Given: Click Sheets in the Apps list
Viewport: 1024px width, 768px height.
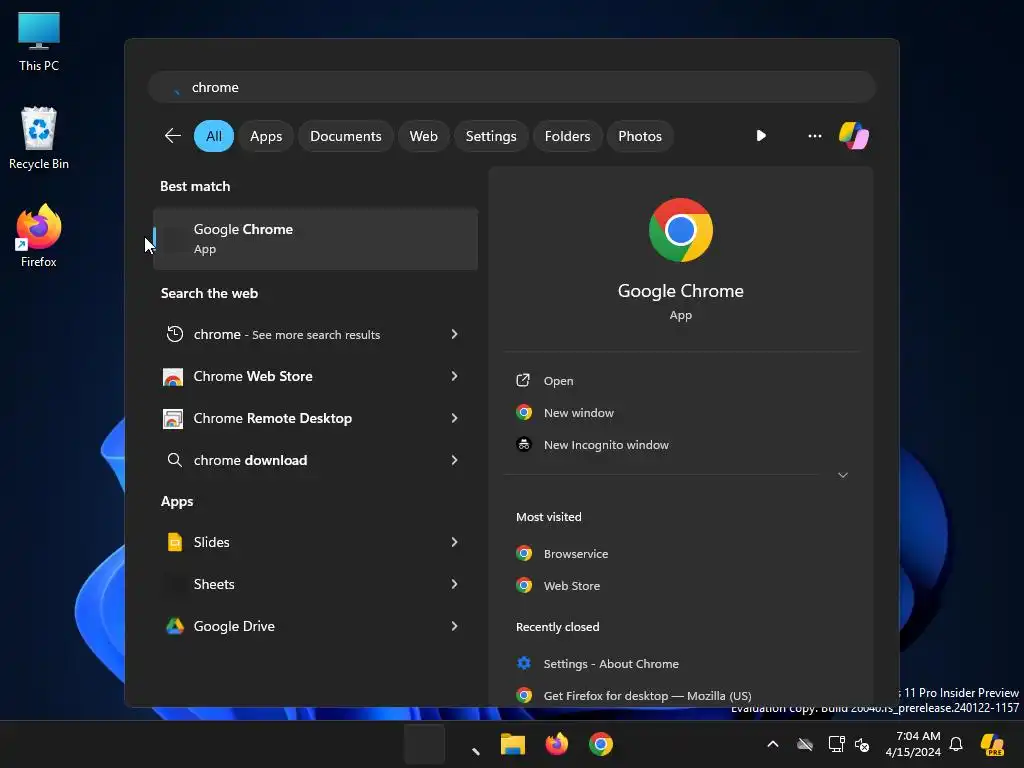Looking at the screenshot, I should [214, 584].
